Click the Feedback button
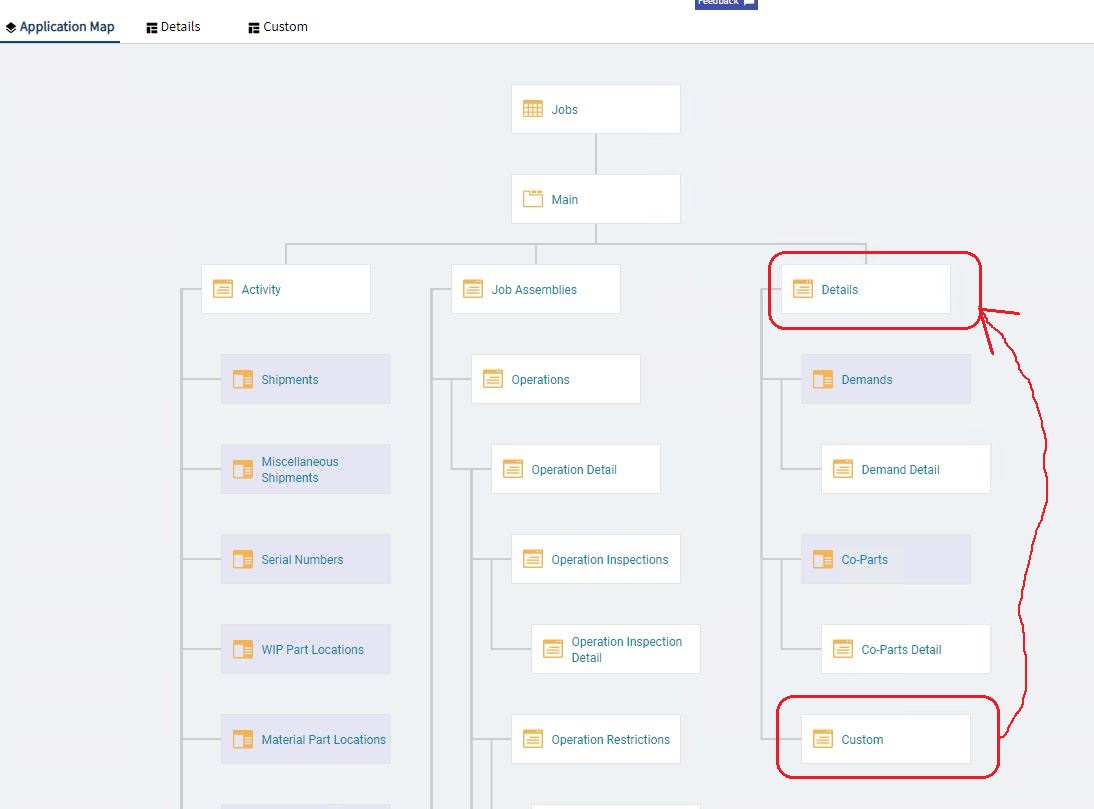Screen dimensions: 1094x809 726,3
